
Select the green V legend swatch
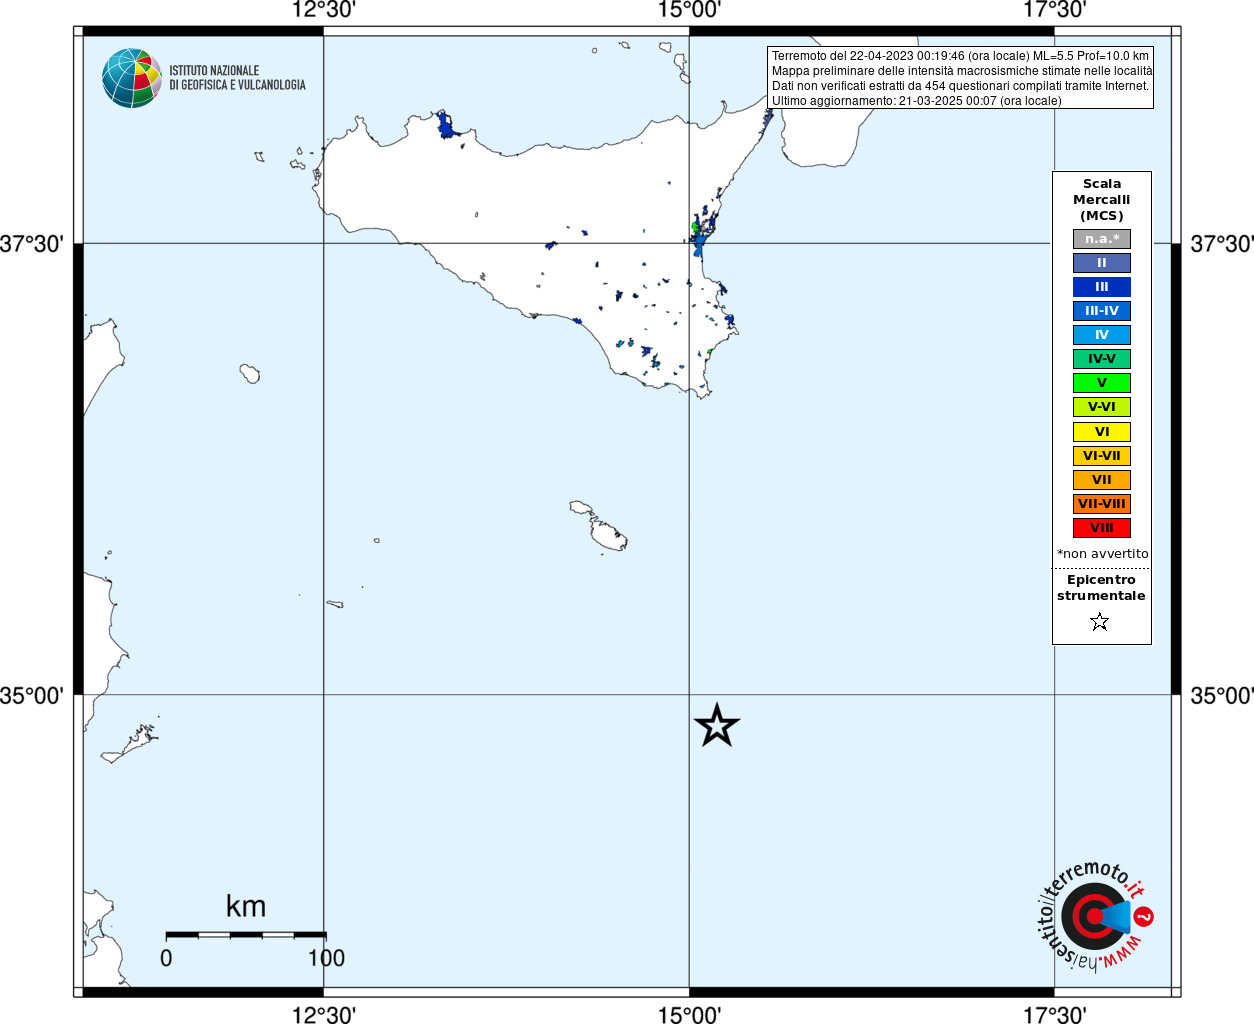[x=1101, y=383]
